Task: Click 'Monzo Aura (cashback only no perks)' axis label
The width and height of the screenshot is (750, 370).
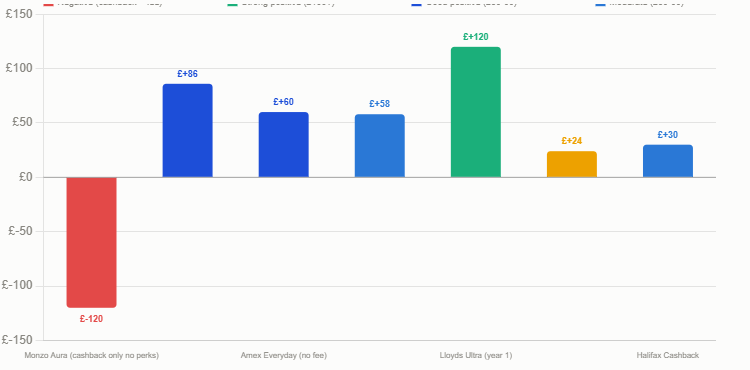Action: tap(91, 356)
